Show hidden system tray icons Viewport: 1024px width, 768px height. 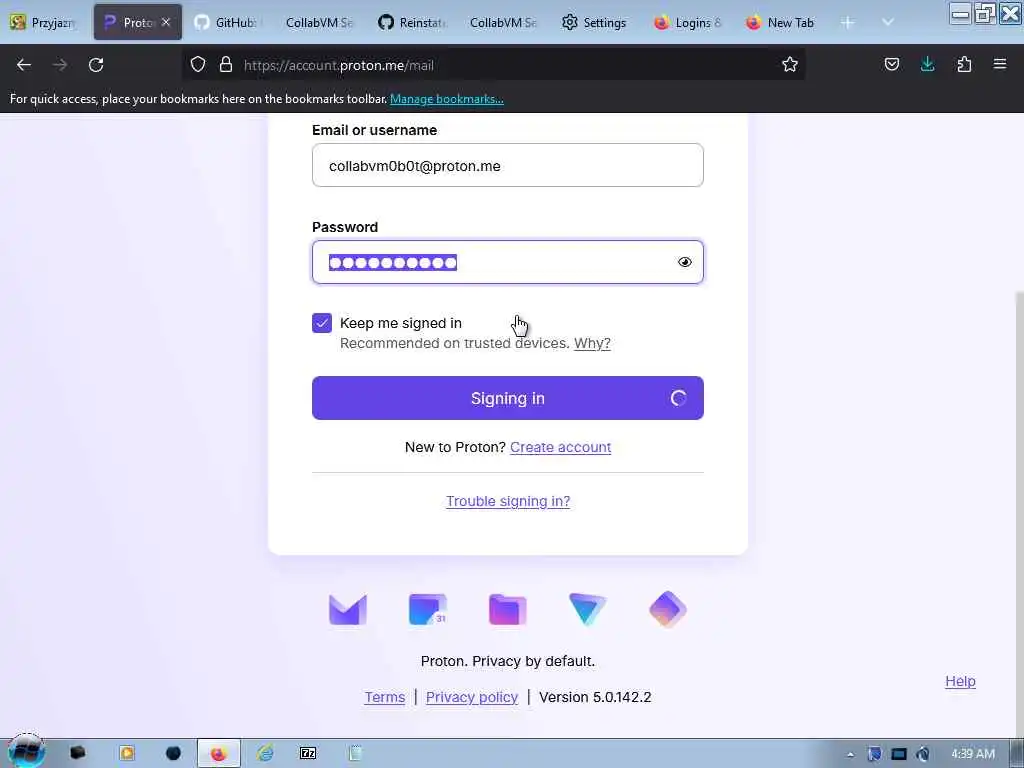click(x=850, y=754)
